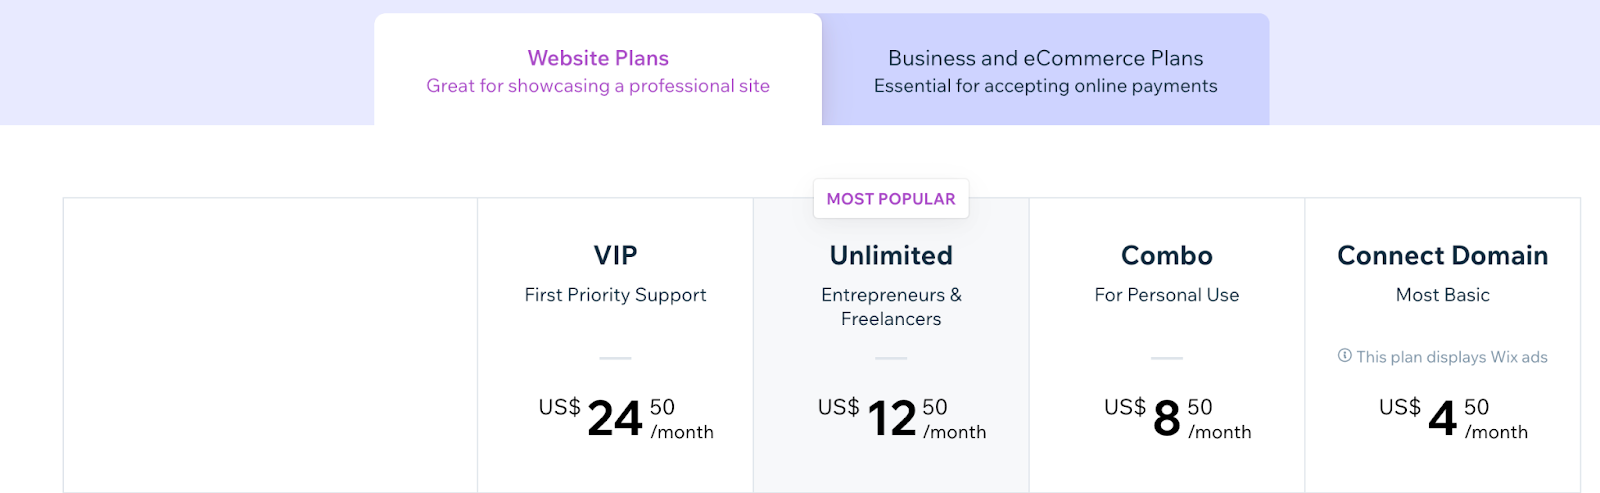Image resolution: width=1600 pixels, height=493 pixels.
Task: Select the Connect Domain plan title
Action: click(x=1442, y=256)
